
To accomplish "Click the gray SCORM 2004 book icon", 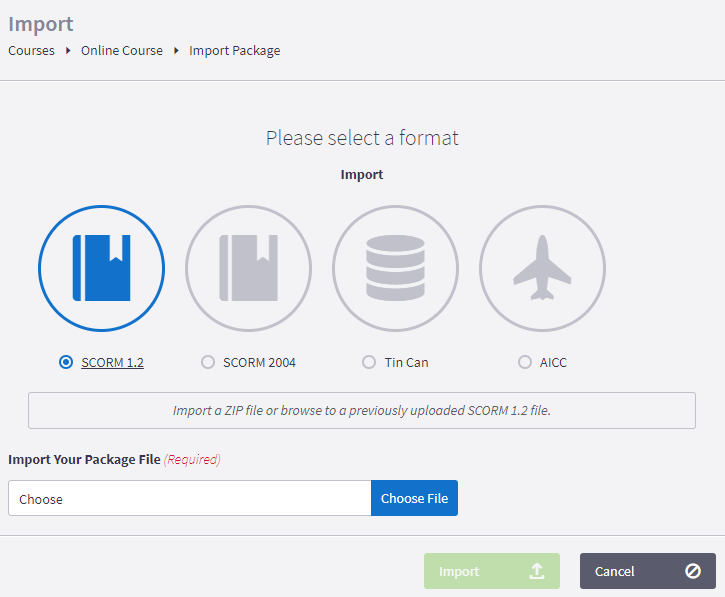I will click(248, 268).
